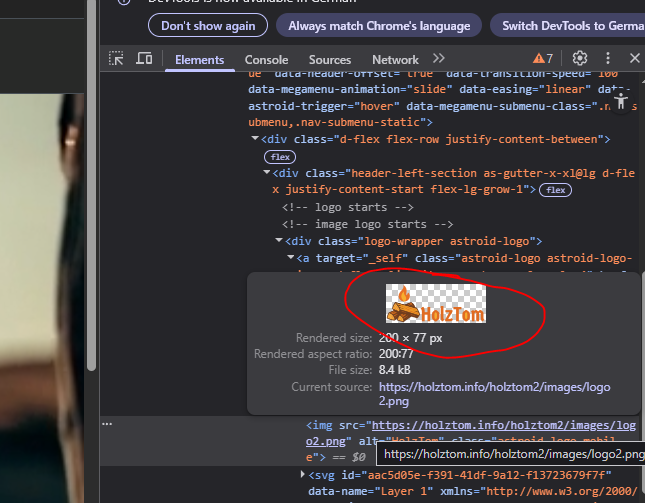
Task: Open the DevTools three-dot customize menu
Action: [607, 59]
